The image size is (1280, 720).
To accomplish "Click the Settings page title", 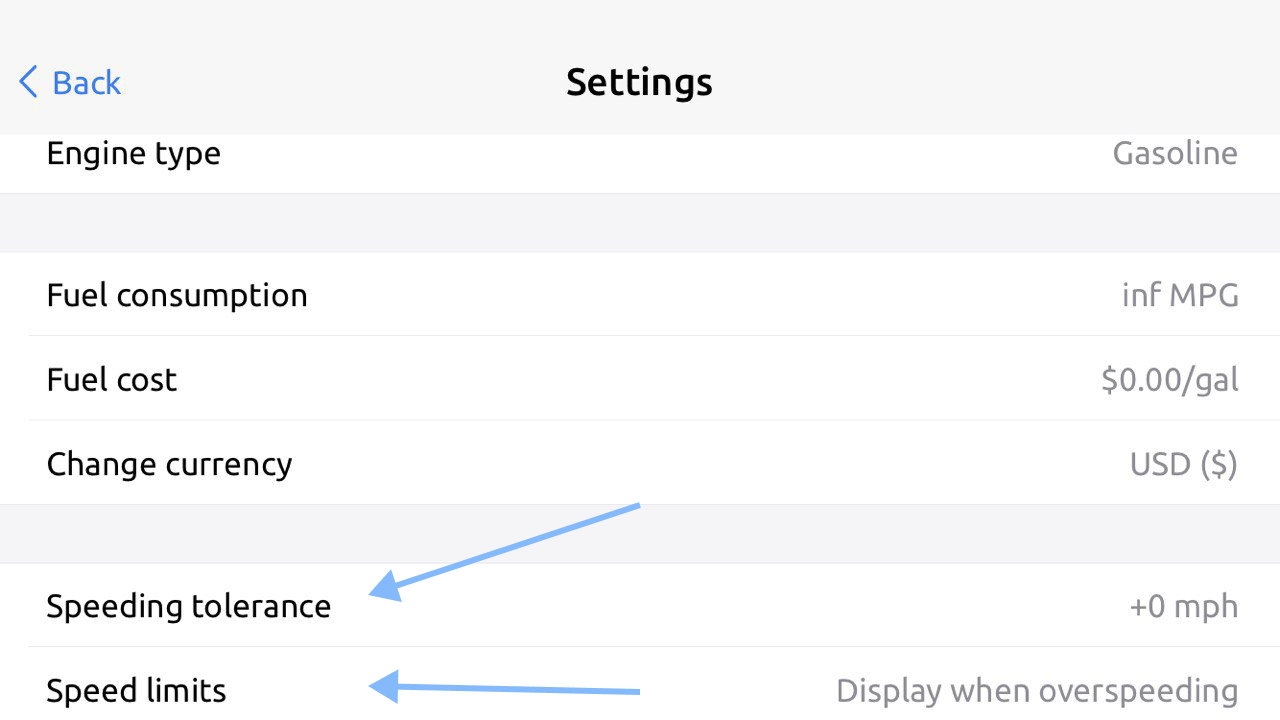I will 639,82.
